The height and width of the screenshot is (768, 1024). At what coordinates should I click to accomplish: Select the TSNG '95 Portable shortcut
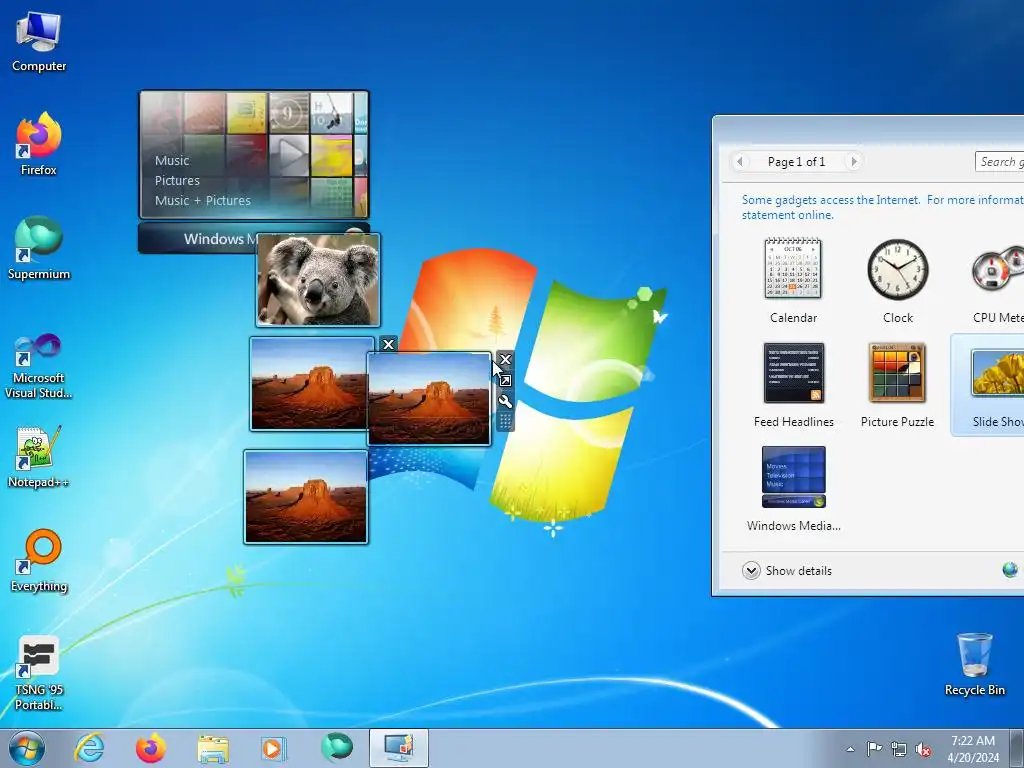[x=39, y=673]
